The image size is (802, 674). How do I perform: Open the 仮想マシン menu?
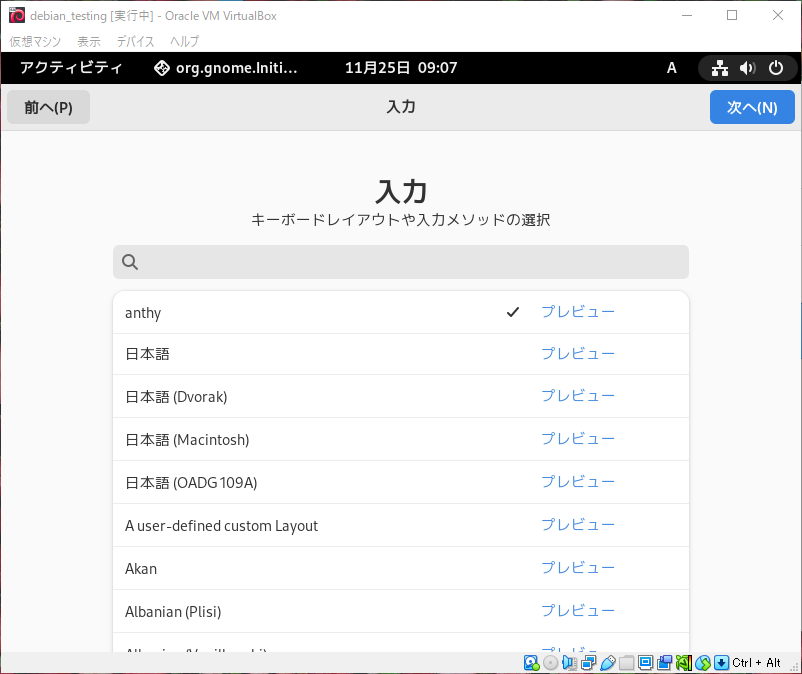[35, 41]
